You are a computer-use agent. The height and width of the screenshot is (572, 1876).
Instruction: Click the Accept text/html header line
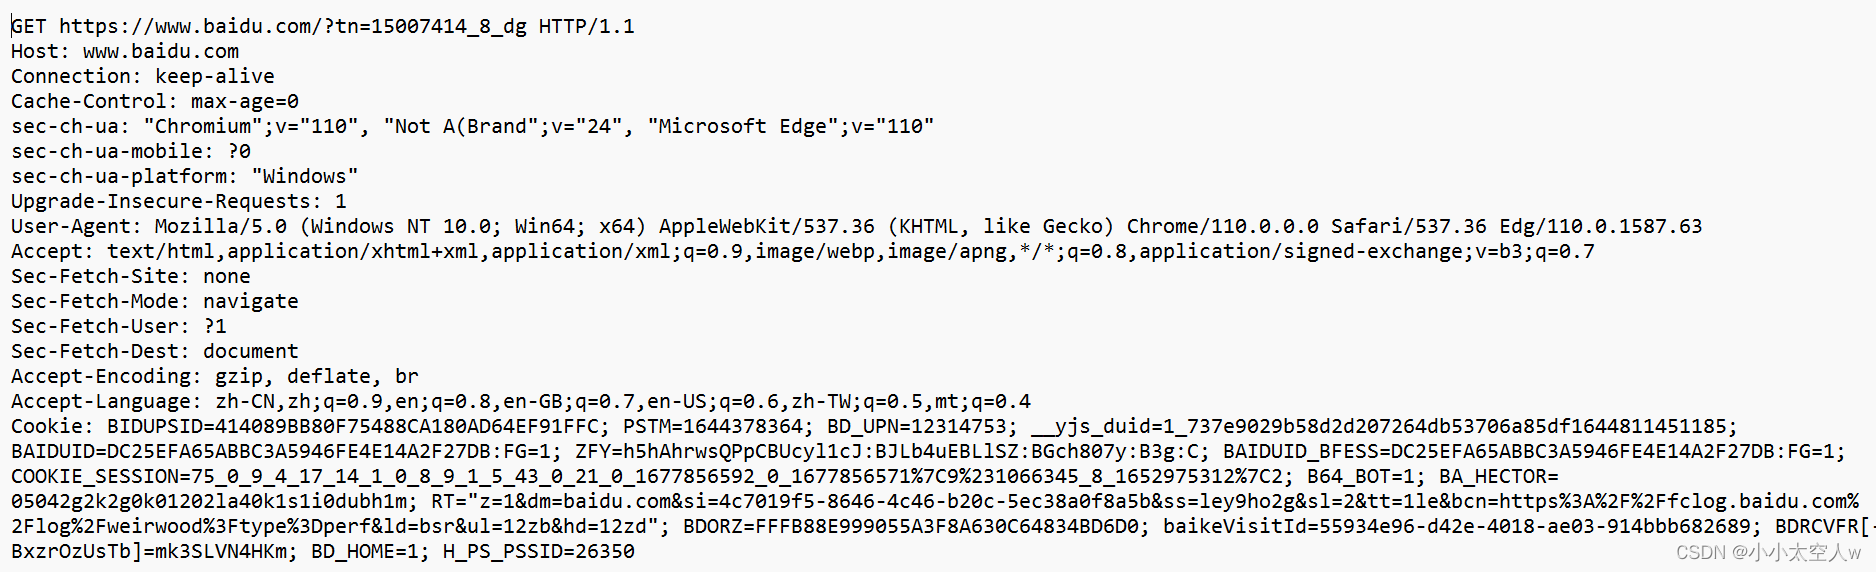click(803, 251)
